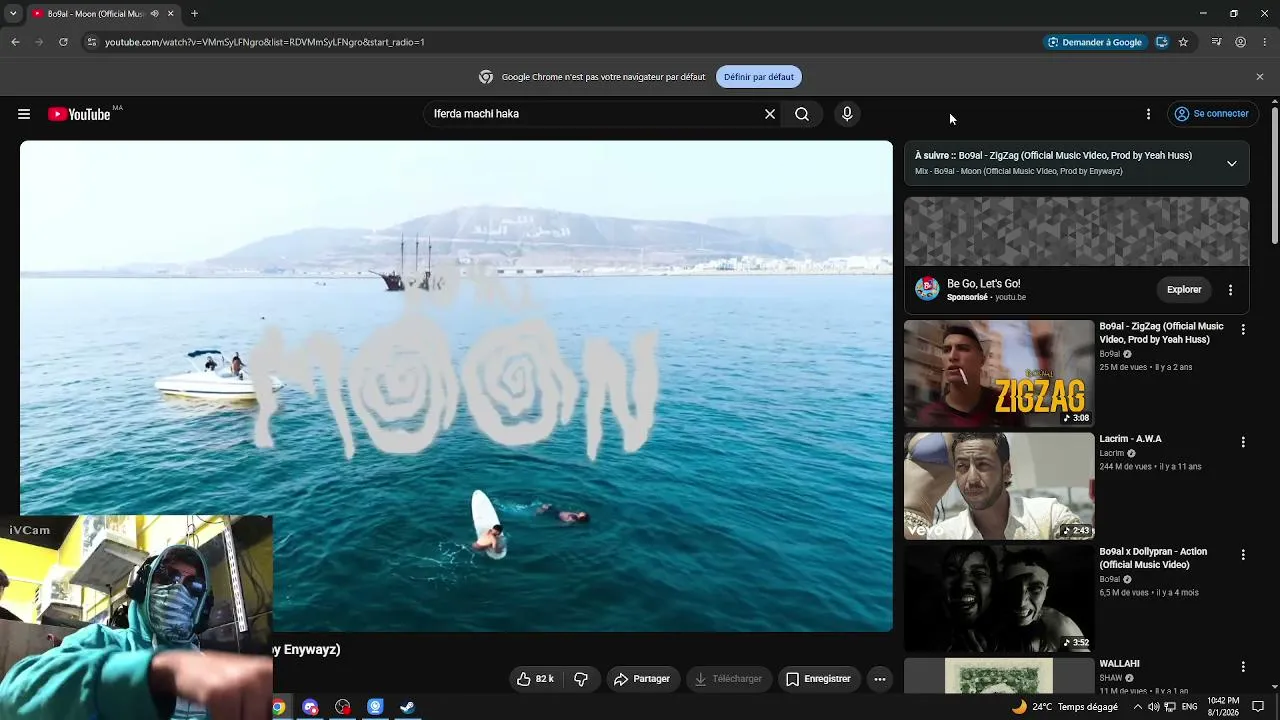Click the Moon video player
This screenshot has height=720, width=1280.
tap(456, 386)
